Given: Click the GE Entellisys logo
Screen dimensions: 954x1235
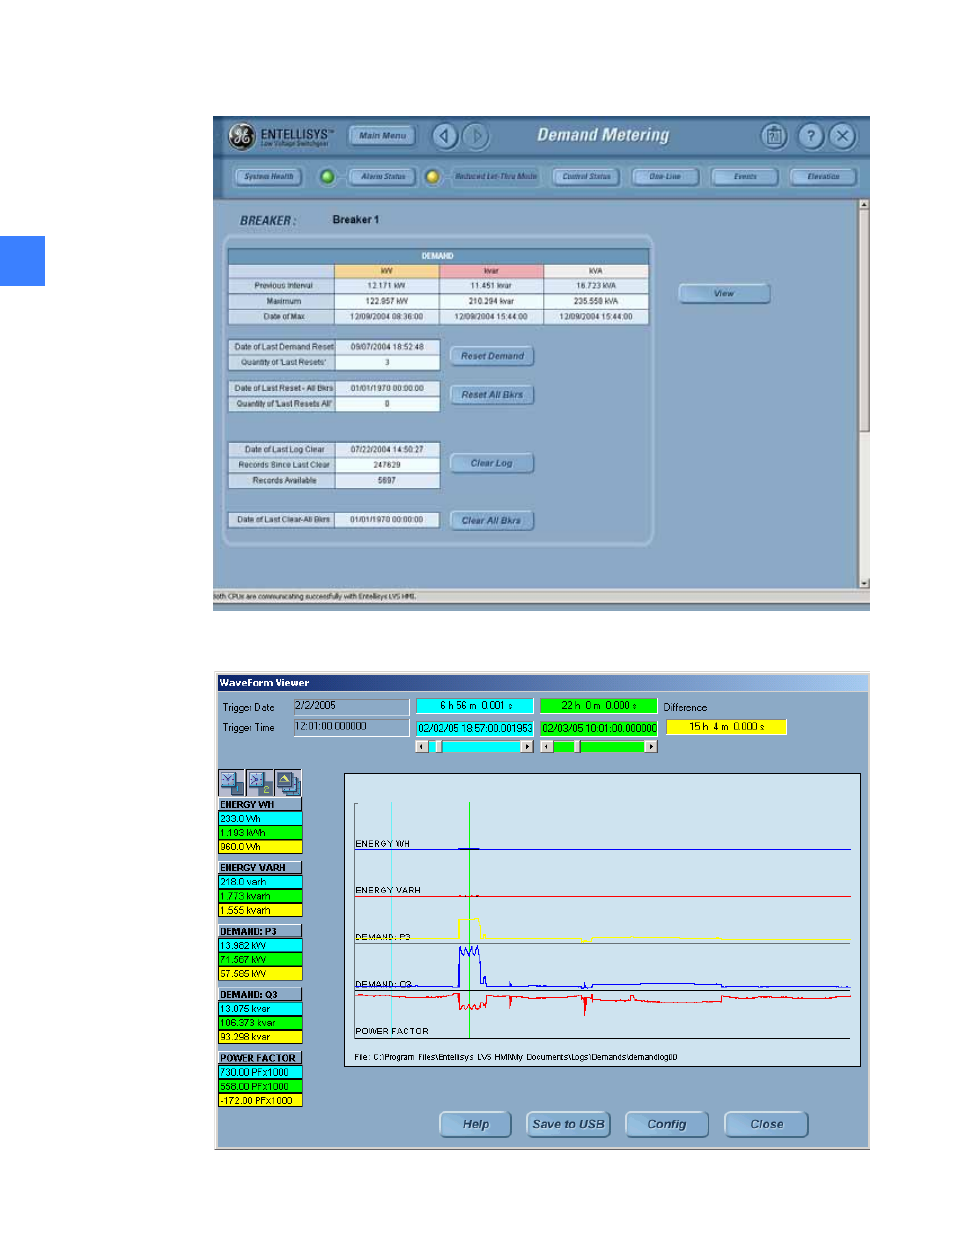Looking at the screenshot, I should (x=241, y=136).
